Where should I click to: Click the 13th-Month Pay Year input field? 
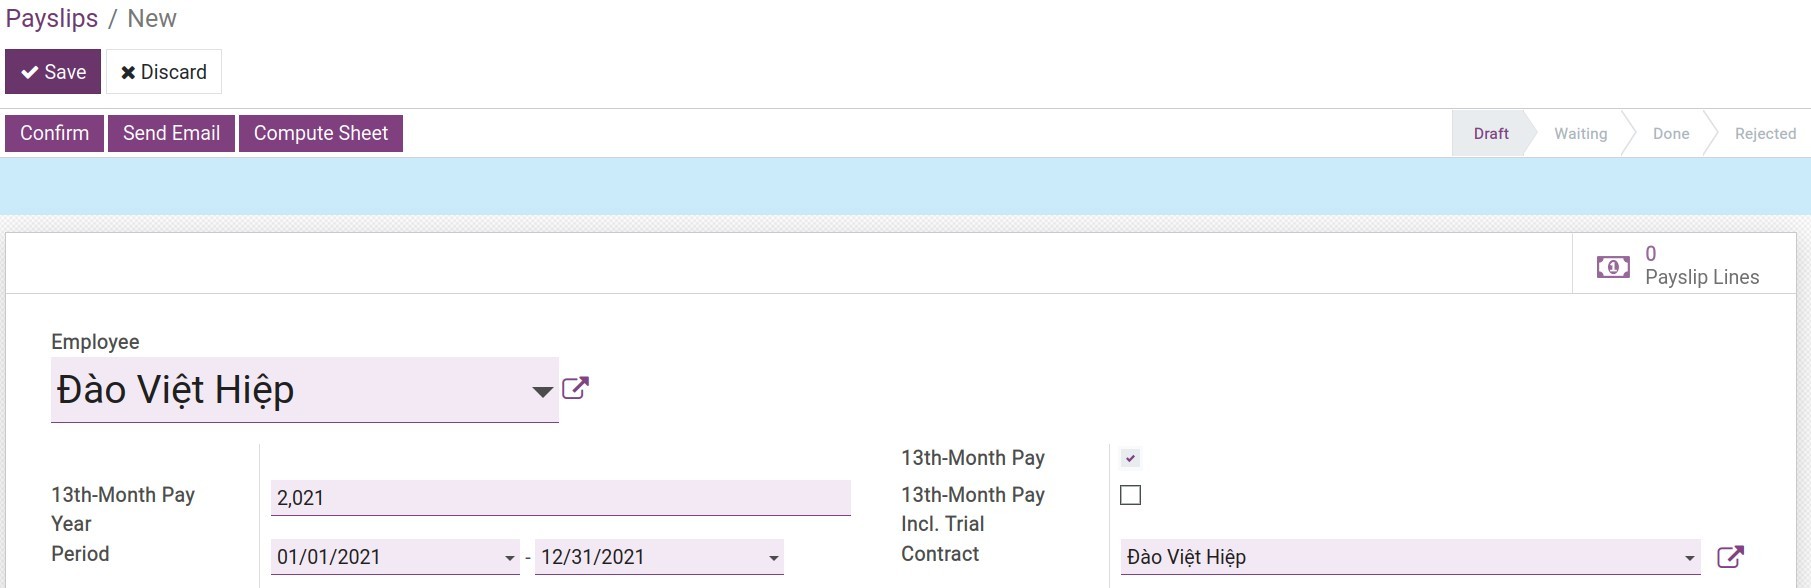point(560,497)
